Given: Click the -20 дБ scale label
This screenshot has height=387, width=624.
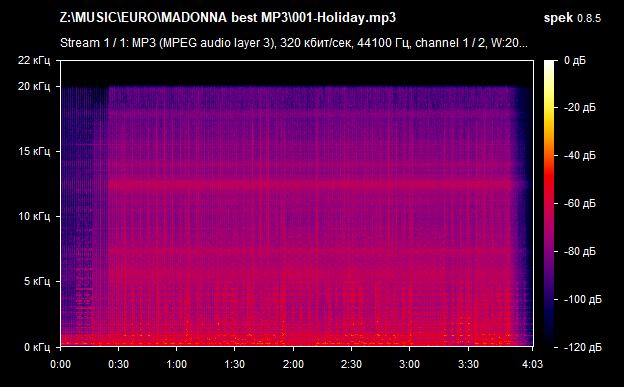Looking at the screenshot, I should tap(579, 108).
